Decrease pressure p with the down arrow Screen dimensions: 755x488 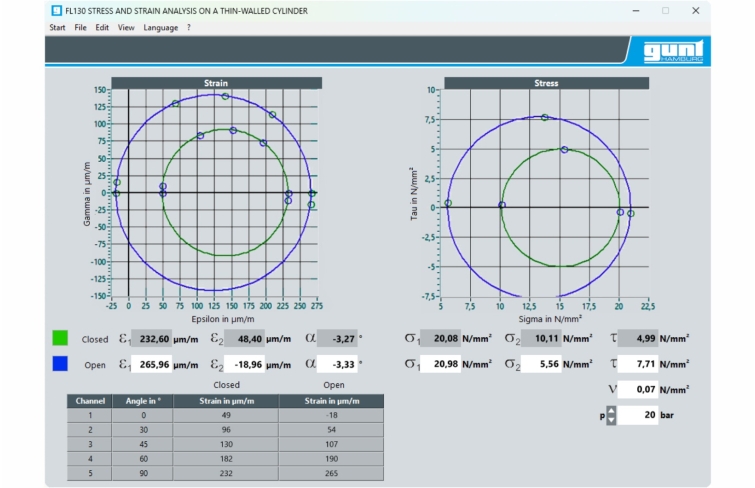coord(611,419)
